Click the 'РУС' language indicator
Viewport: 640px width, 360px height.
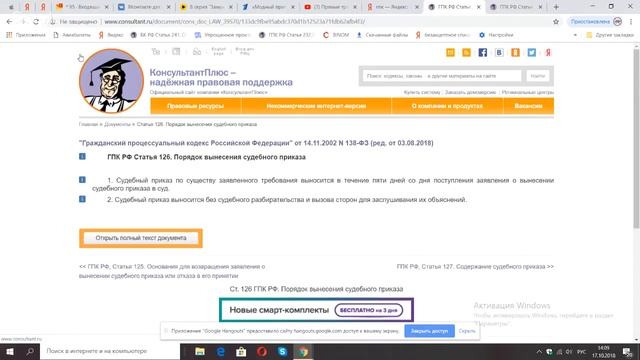[x=582, y=351]
